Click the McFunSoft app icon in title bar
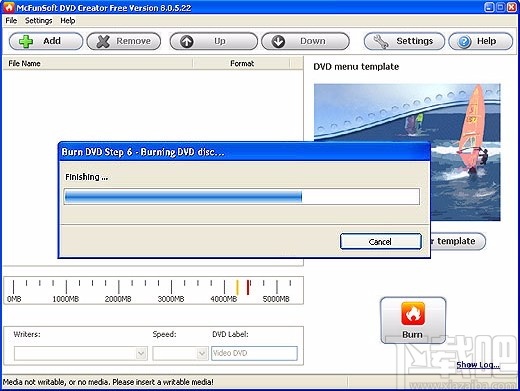The width and height of the screenshot is (520, 391). pyautogui.click(x=9, y=7)
